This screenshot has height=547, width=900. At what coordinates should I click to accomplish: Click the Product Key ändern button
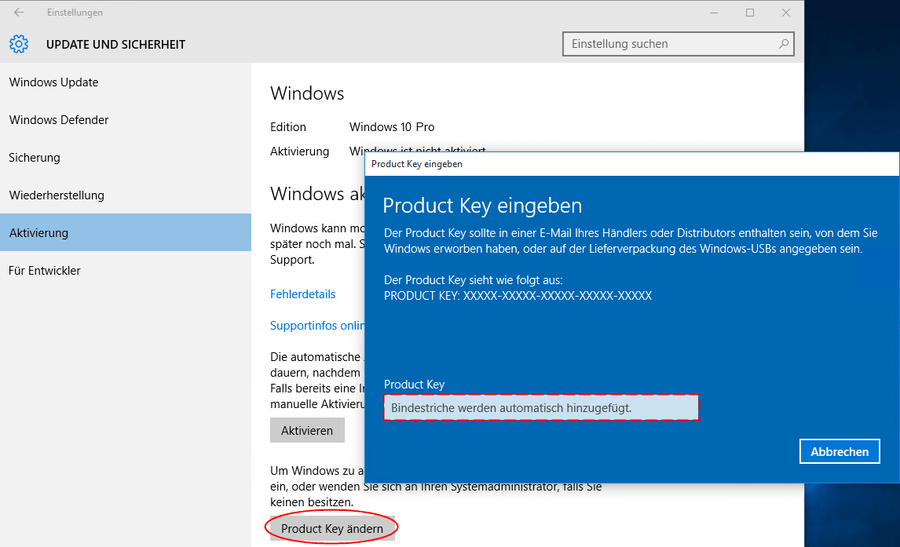pyautogui.click(x=332, y=528)
